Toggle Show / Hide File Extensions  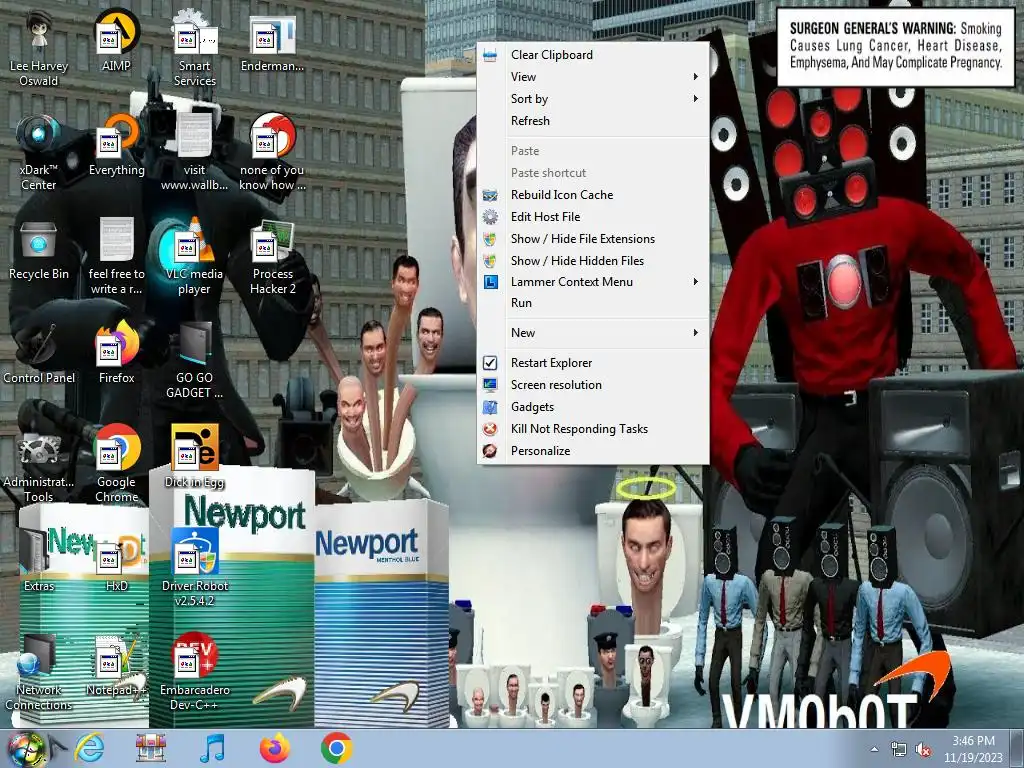tap(593, 239)
